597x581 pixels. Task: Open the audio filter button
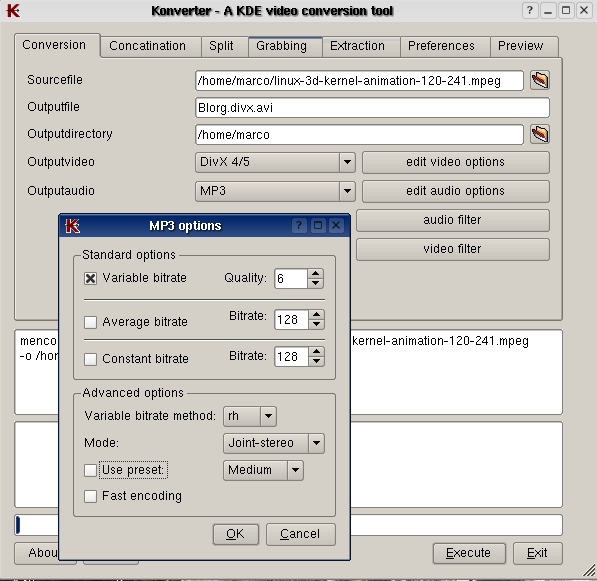(452, 220)
